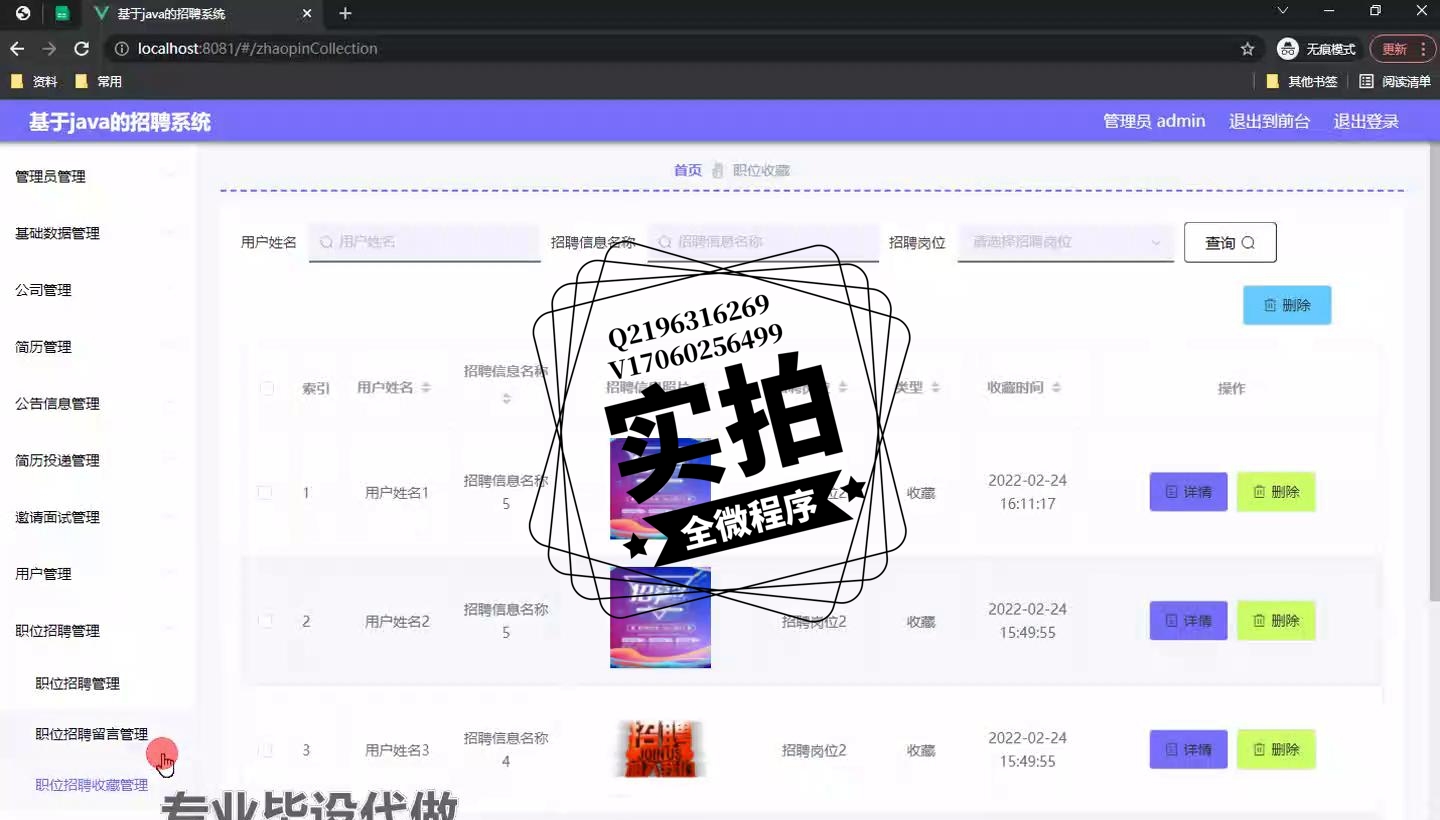Sort table by 用户姓名 column
1440x820 pixels.
click(426, 388)
